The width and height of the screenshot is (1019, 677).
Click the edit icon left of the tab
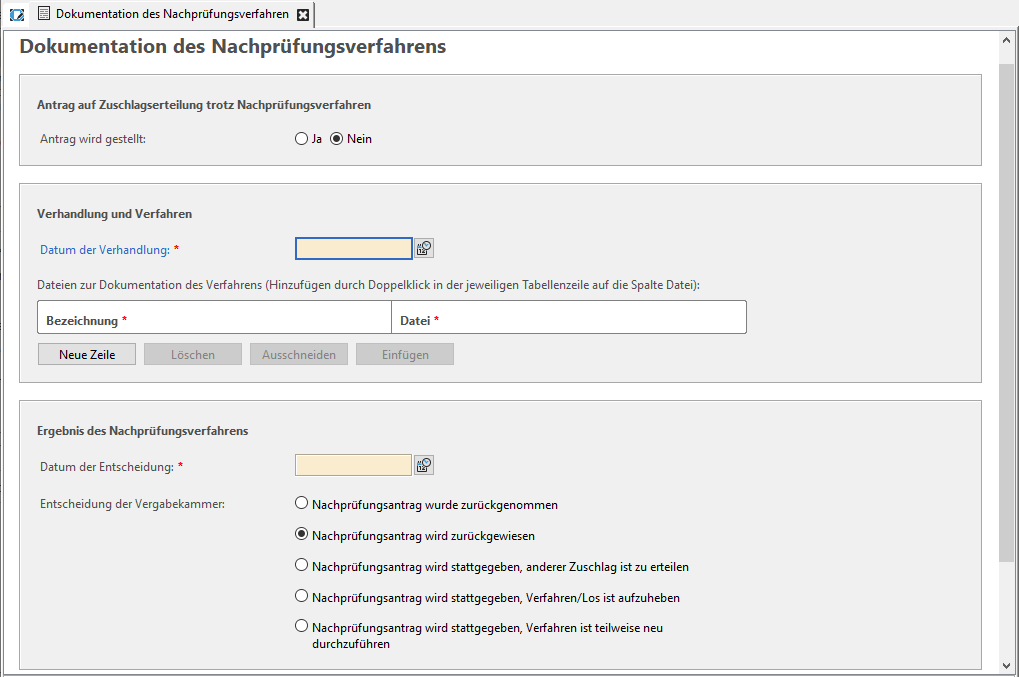(17, 14)
